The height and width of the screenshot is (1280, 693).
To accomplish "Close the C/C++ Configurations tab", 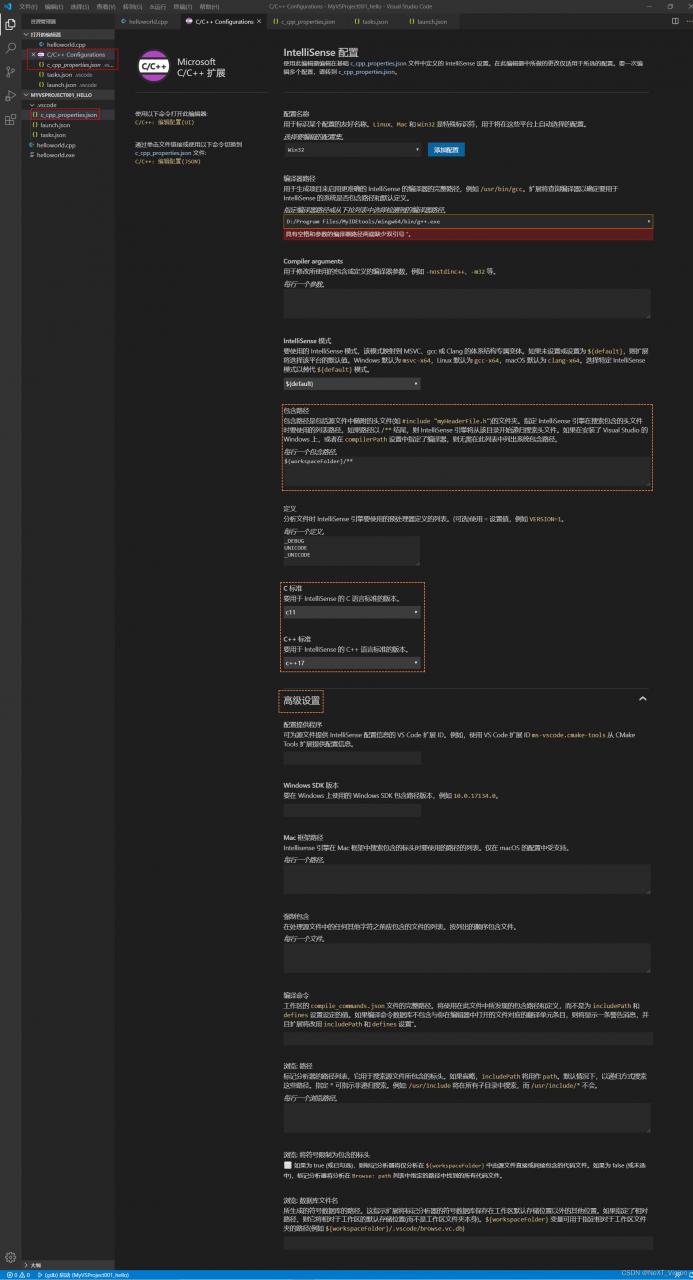I will [x=261, y=21].
